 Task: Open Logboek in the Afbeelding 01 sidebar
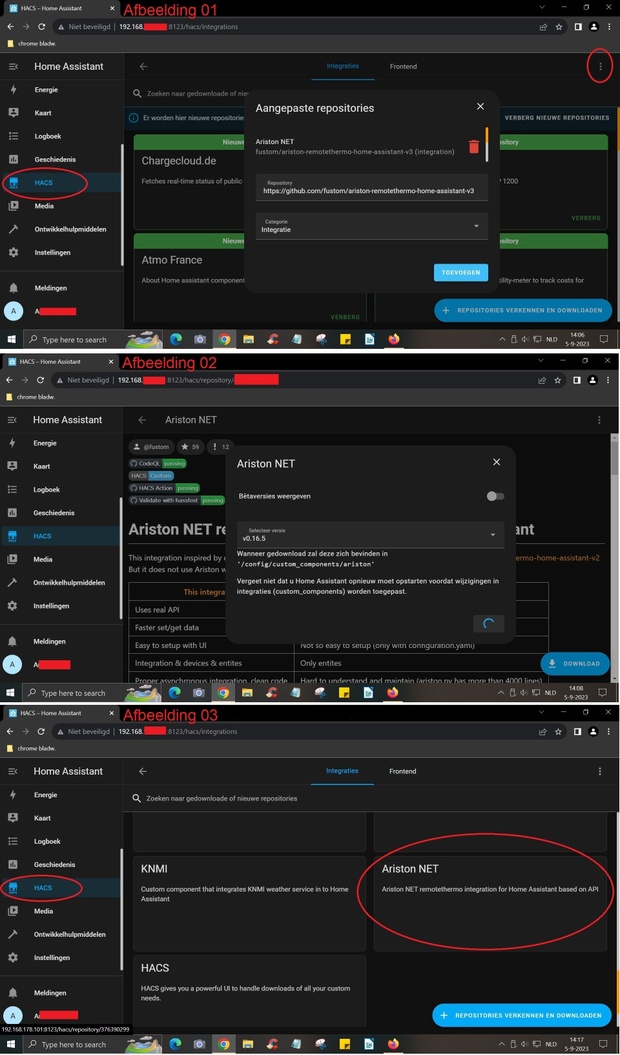[x=47, y=136]
